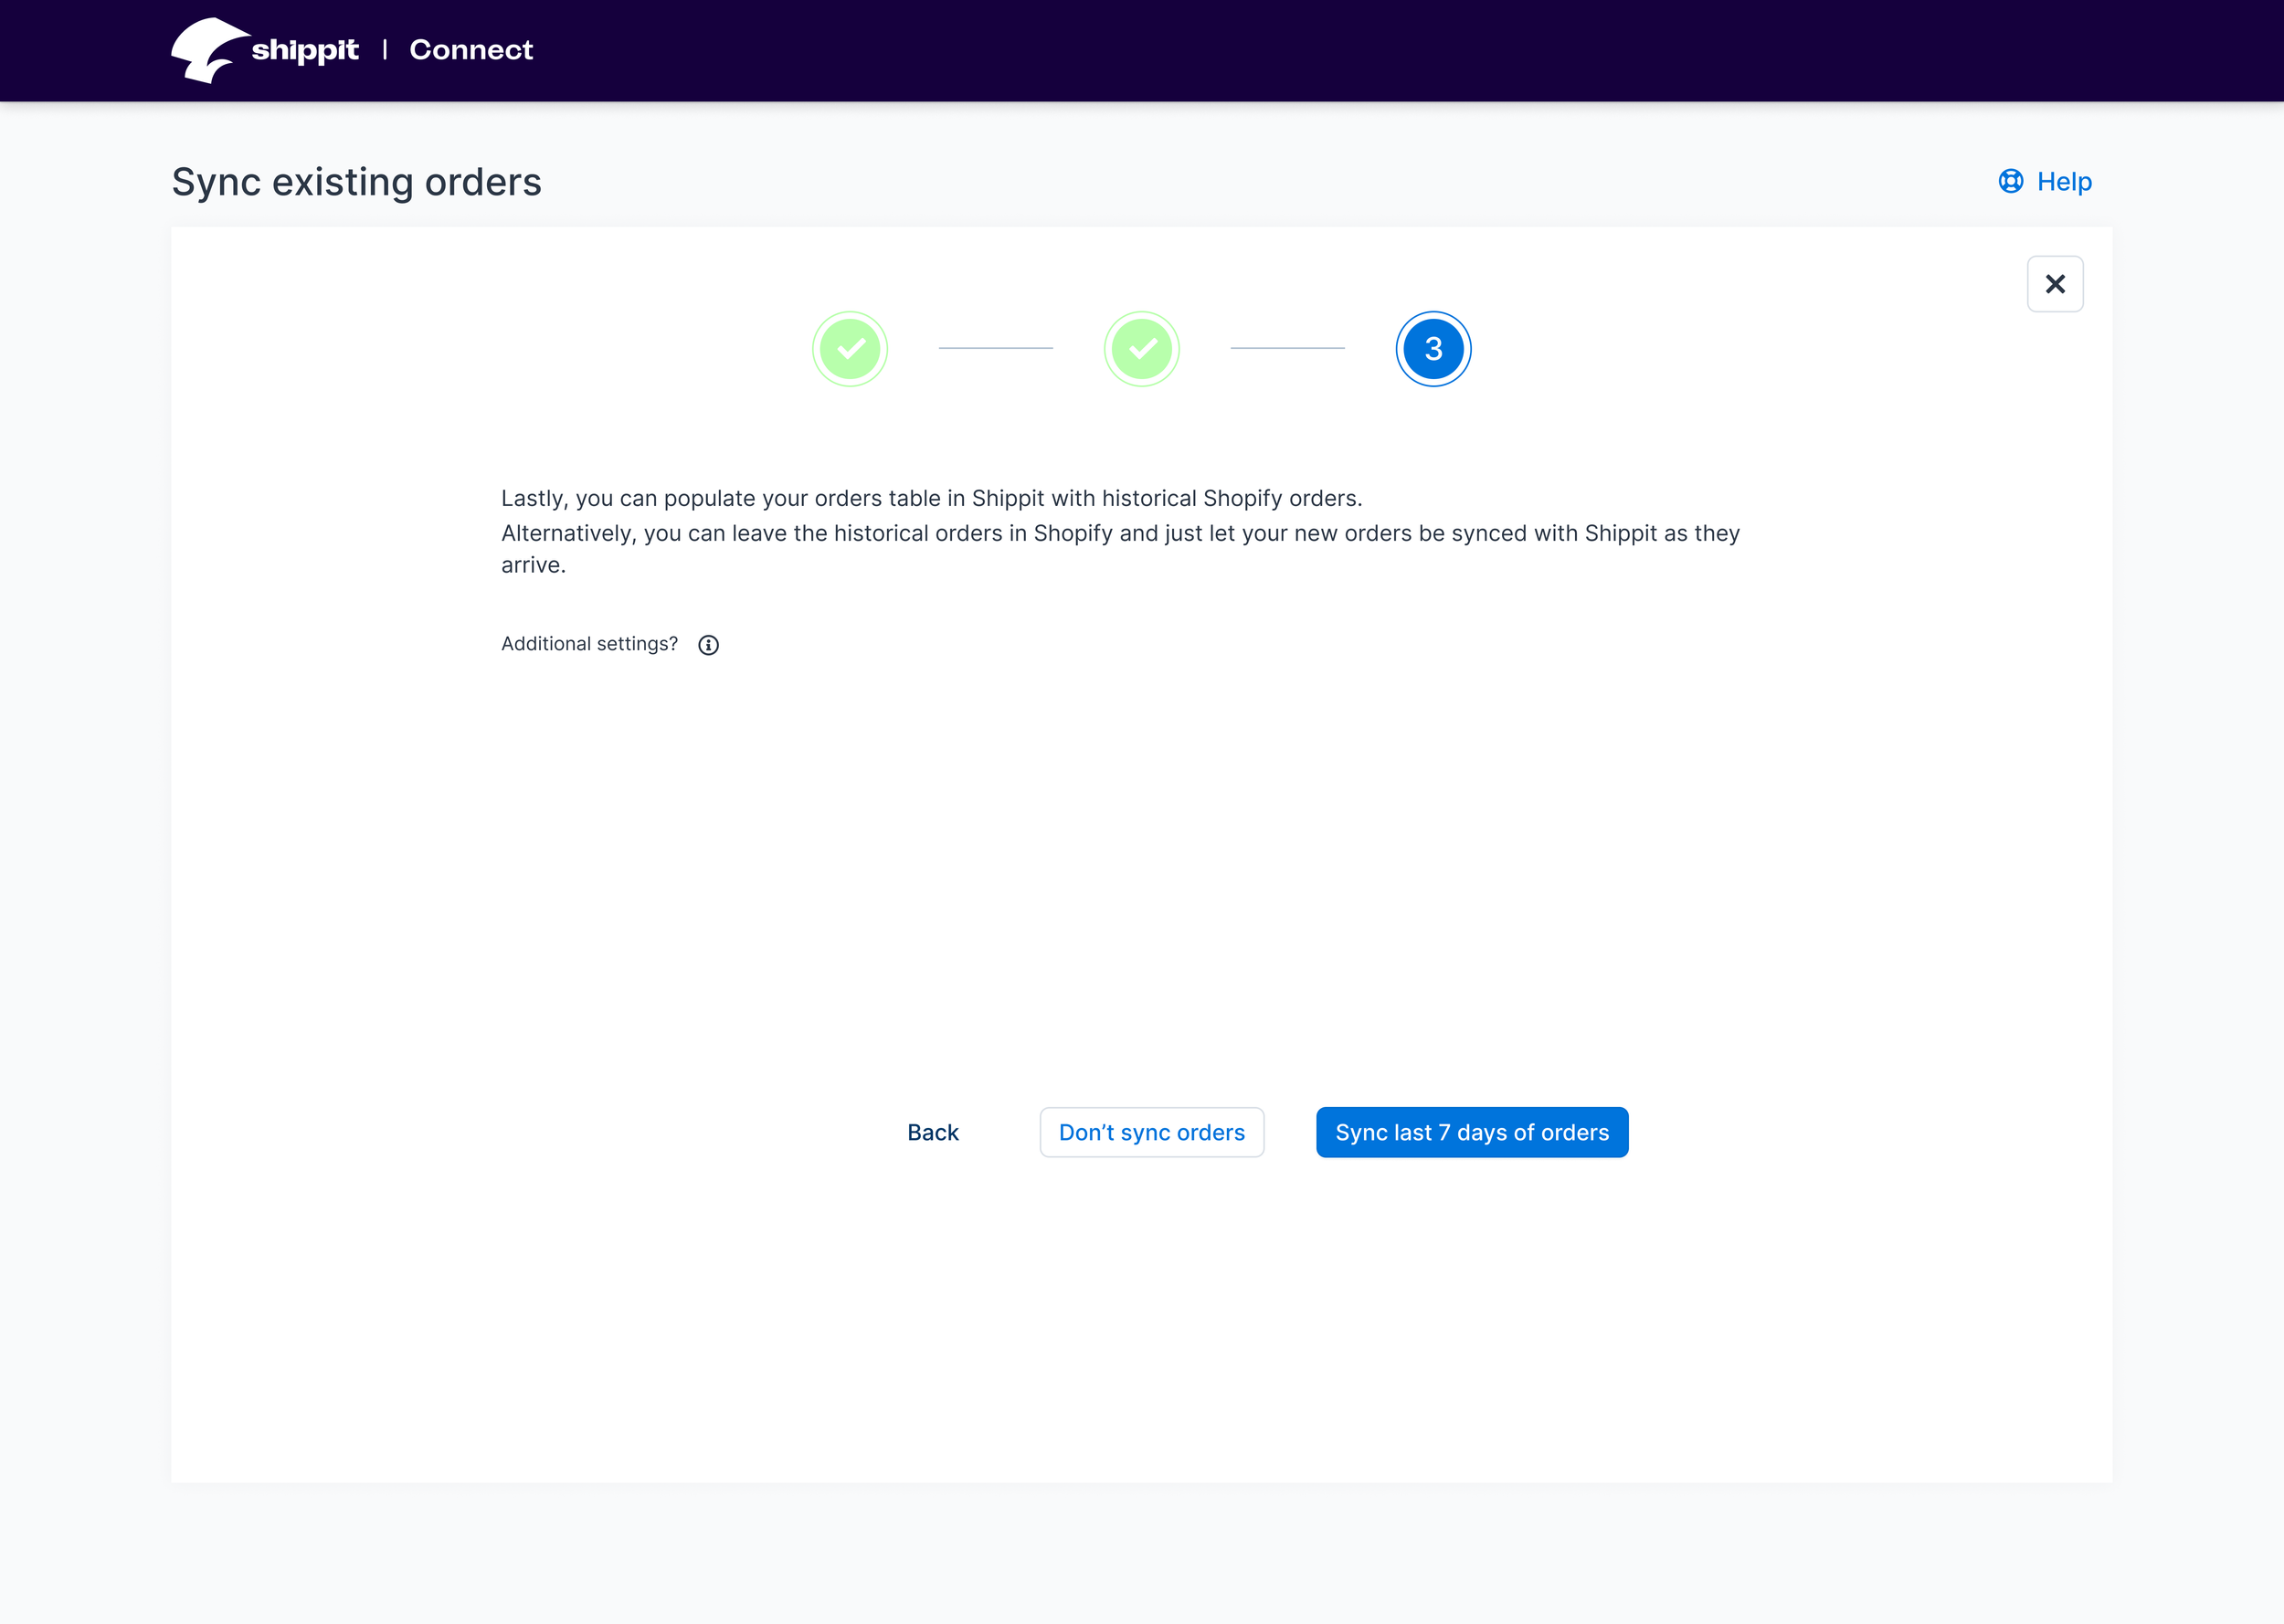Click the Alternatively paragraph text
This screenshot has width=2284, height=1624.
(1120, 533)
